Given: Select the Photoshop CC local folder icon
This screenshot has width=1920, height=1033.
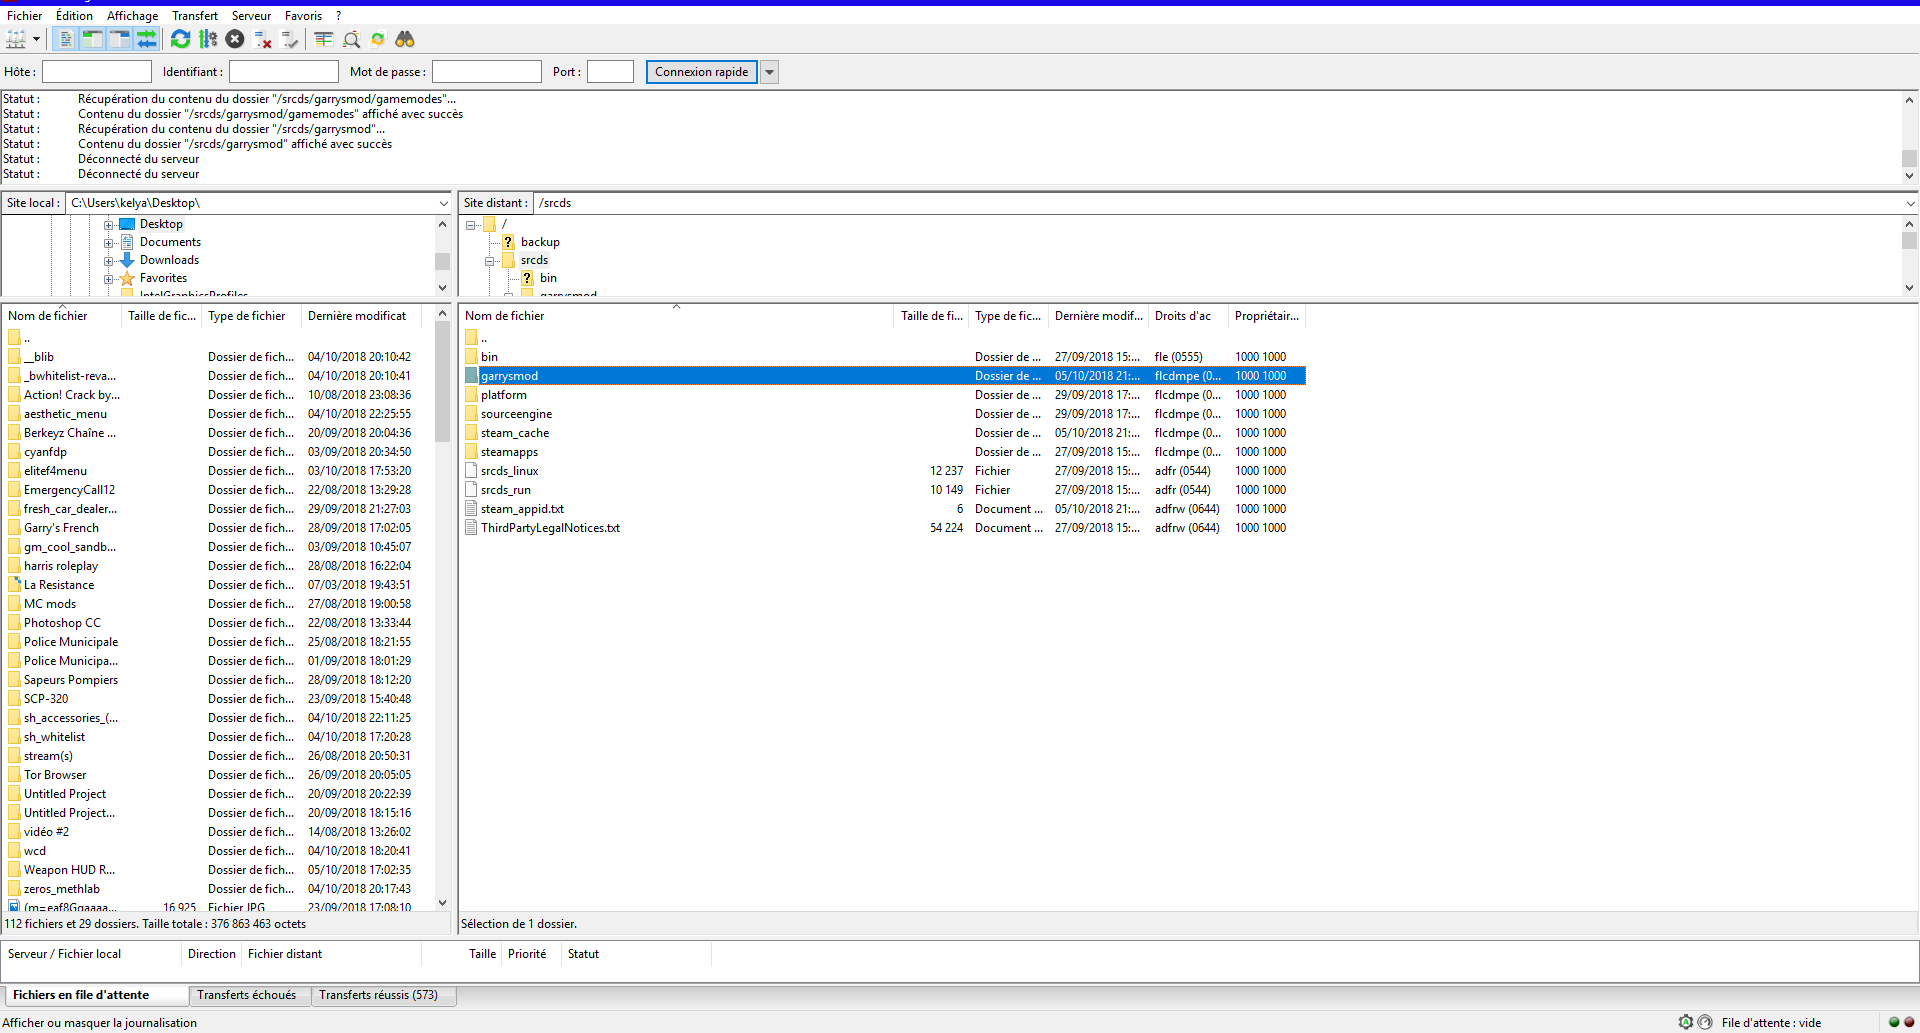Looking at the screenshot, I should [x=14, y=623].
